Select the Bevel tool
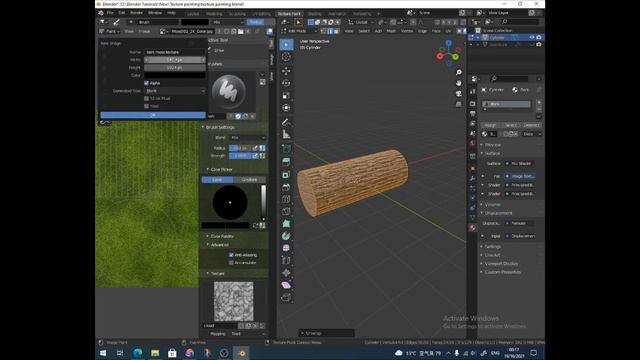Viewport: 640px width, 360px height. [x=286, y=187]
